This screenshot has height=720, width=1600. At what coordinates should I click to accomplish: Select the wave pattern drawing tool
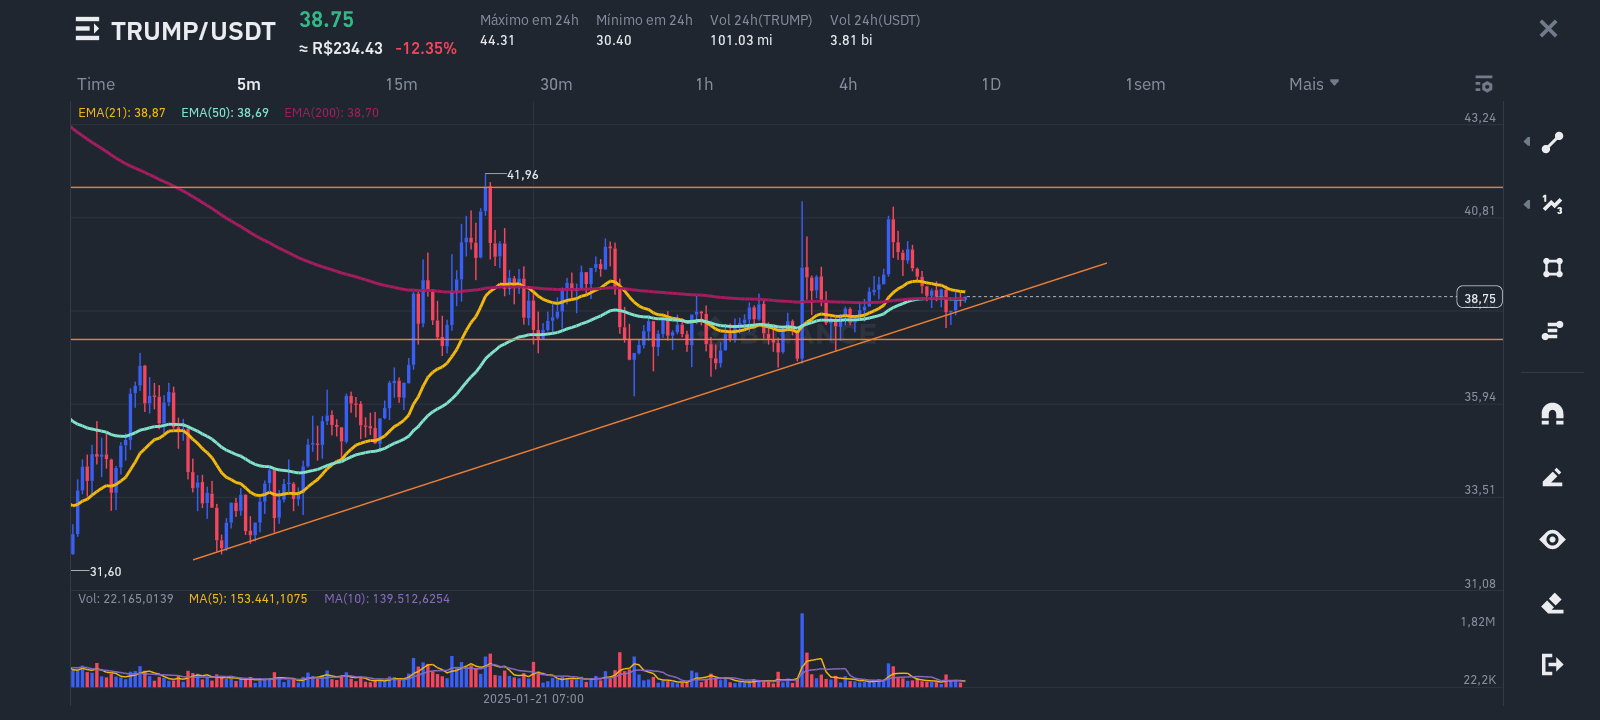(x=1552, y=205)
